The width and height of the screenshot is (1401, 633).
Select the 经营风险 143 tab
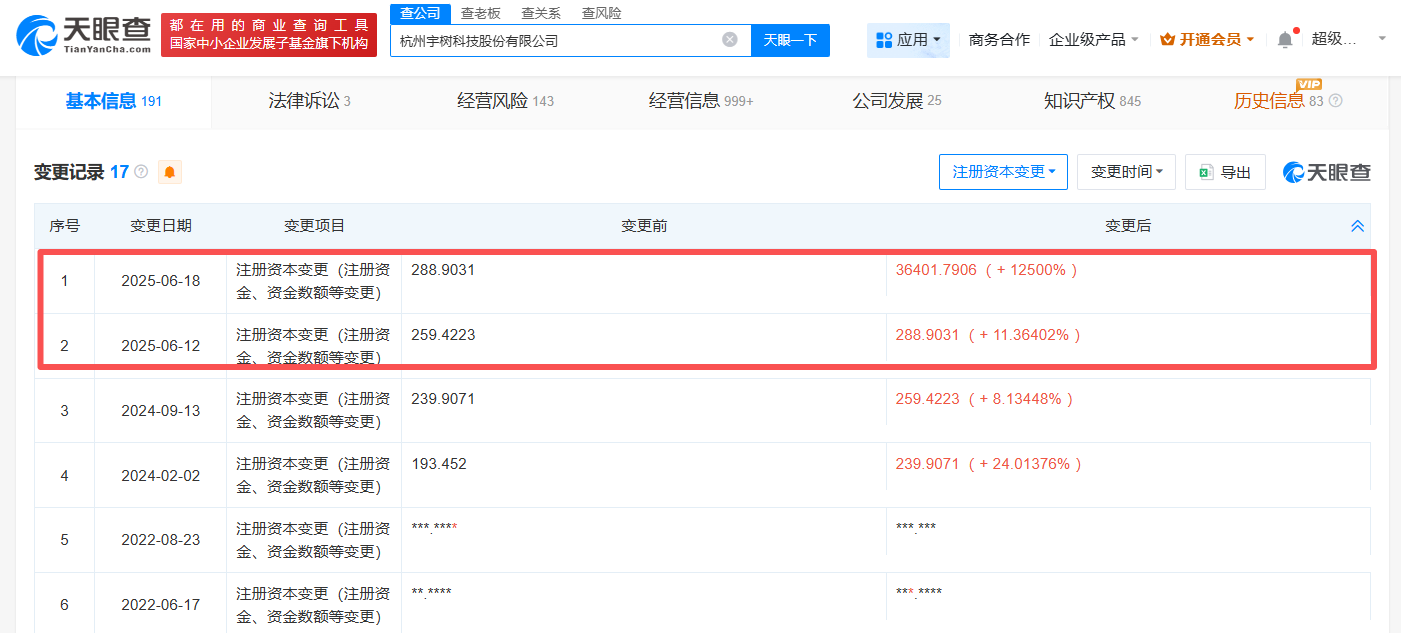(x=505, y=101)
